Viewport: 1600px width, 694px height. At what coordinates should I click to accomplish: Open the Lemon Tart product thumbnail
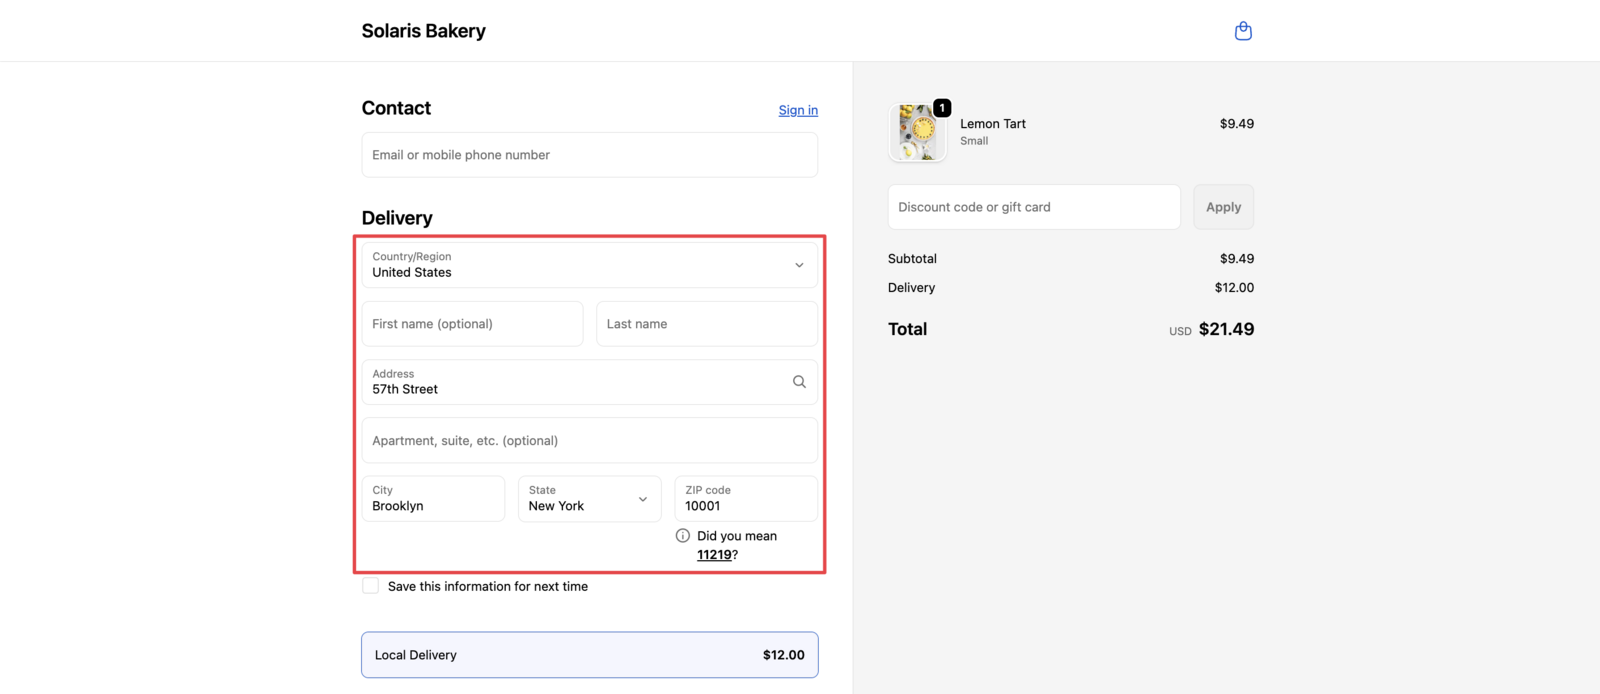(x=917, y=132)
